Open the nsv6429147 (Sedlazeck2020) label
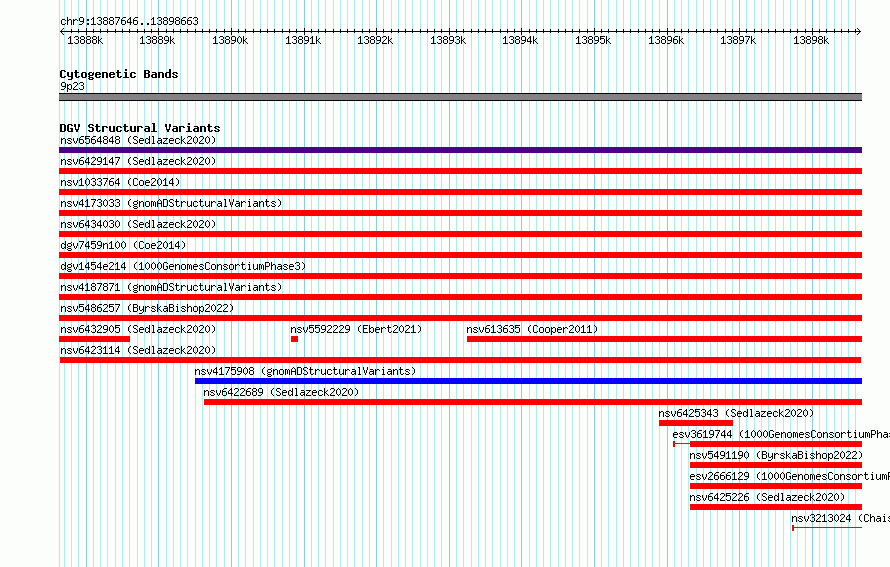Viewport: 890px width, 567px height. (138, 161)
